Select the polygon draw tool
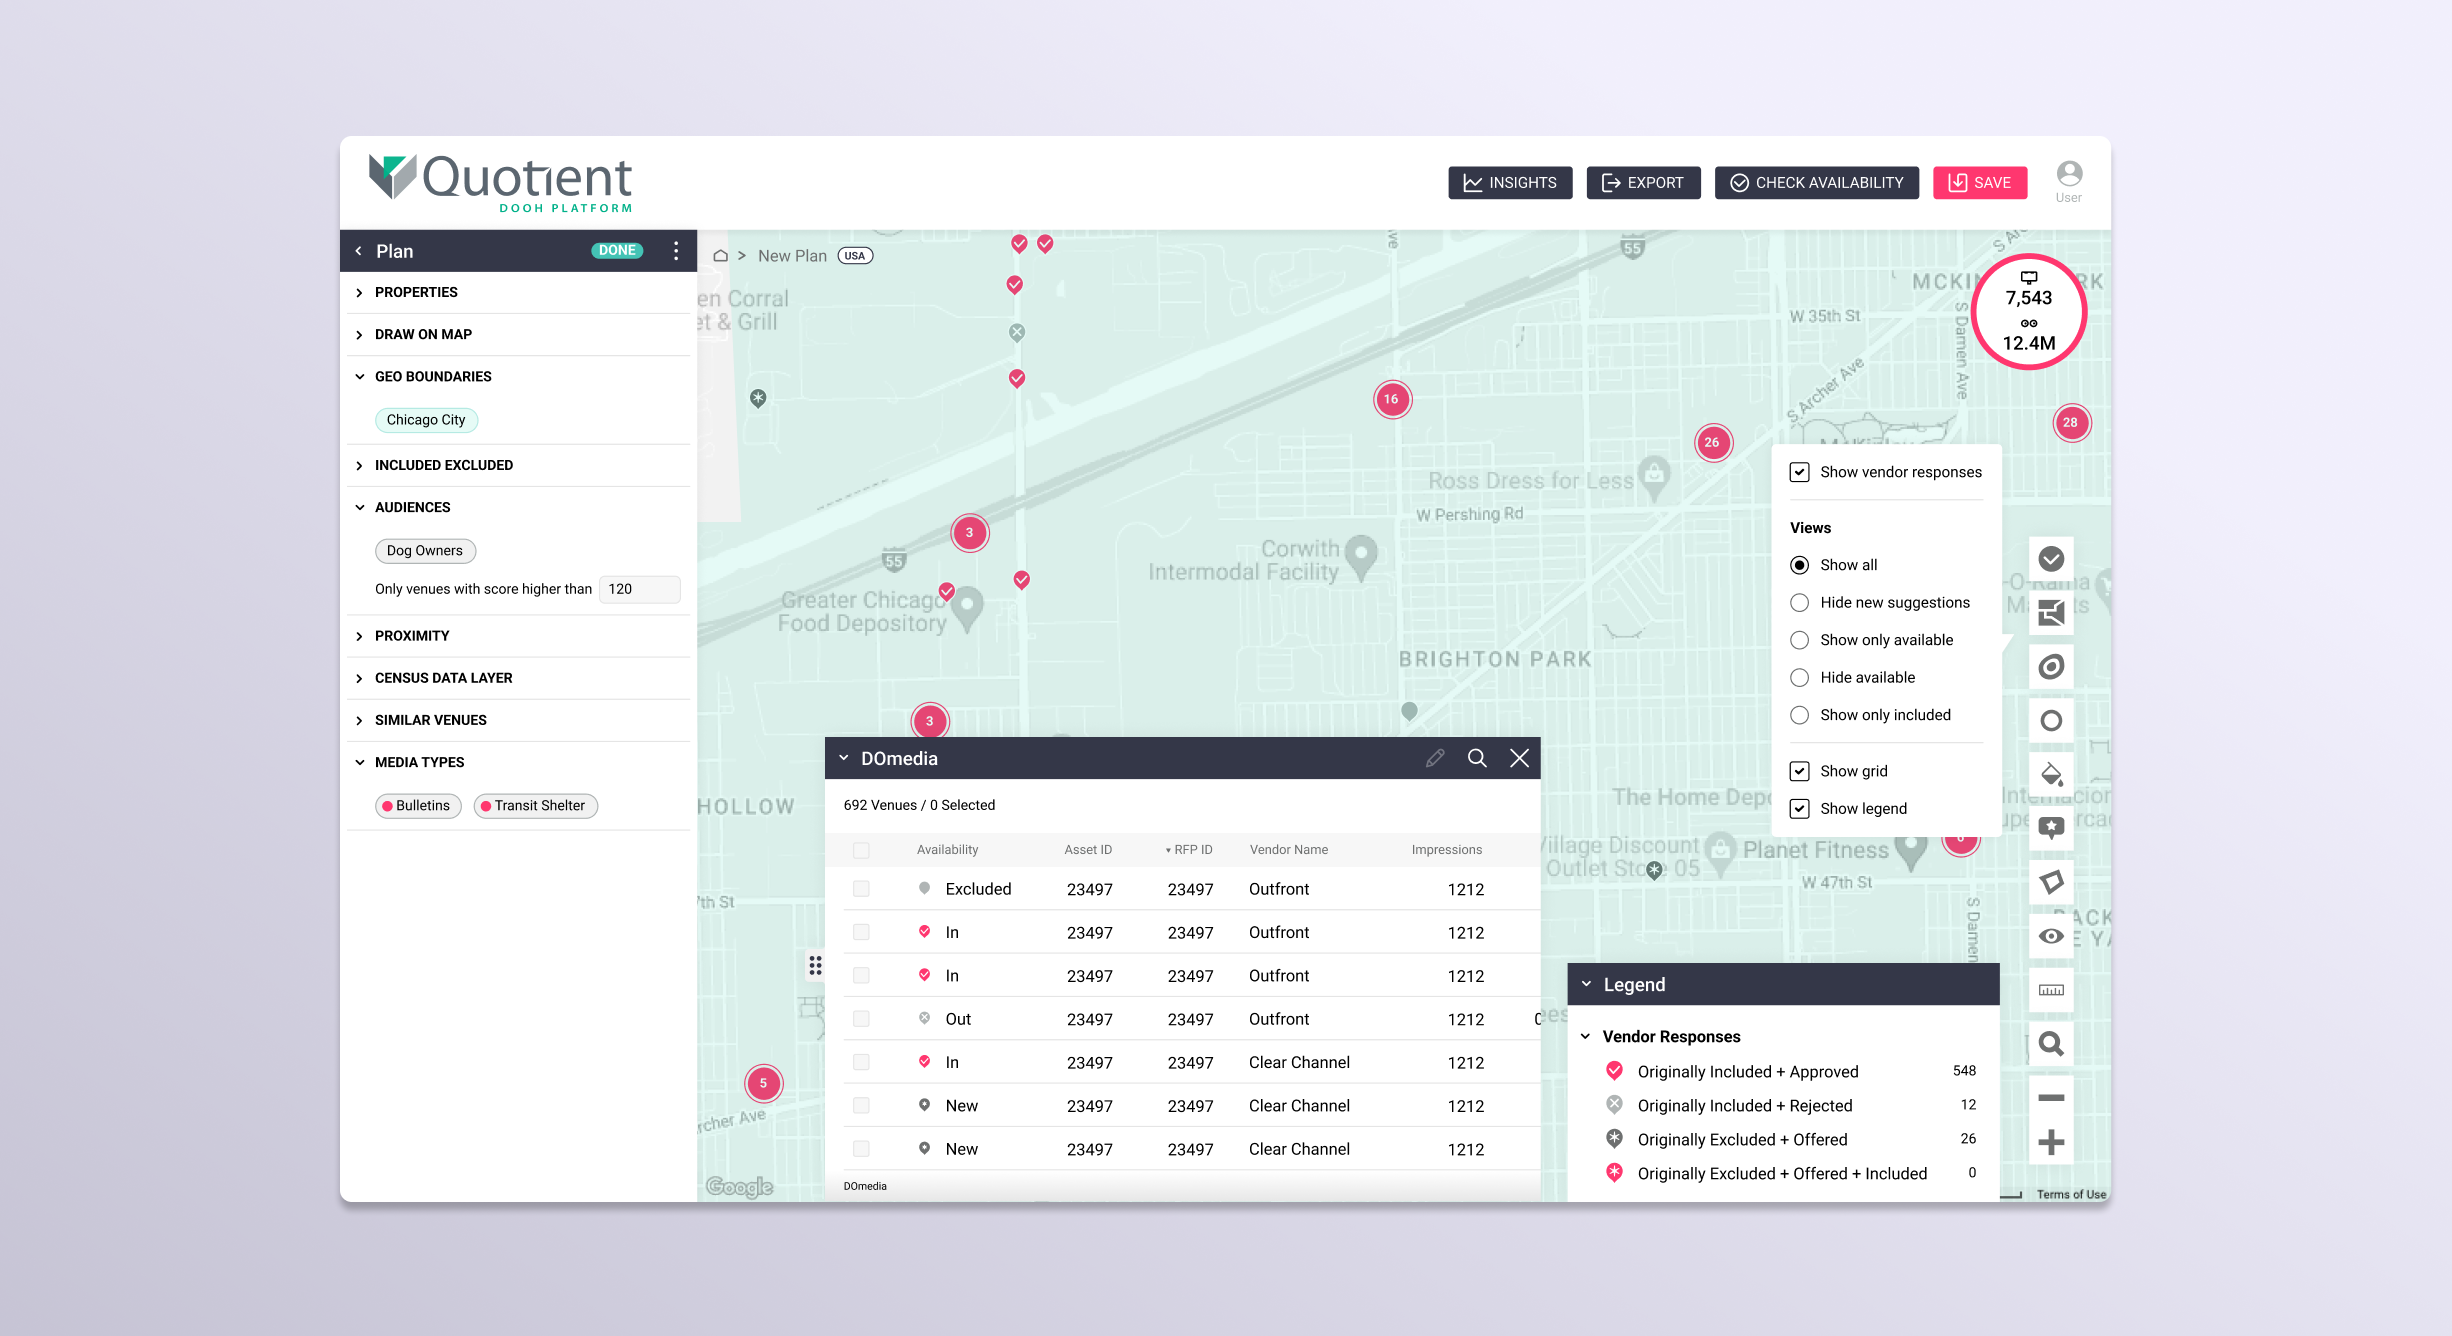2452x1336 pixels. click(2051, 882)
